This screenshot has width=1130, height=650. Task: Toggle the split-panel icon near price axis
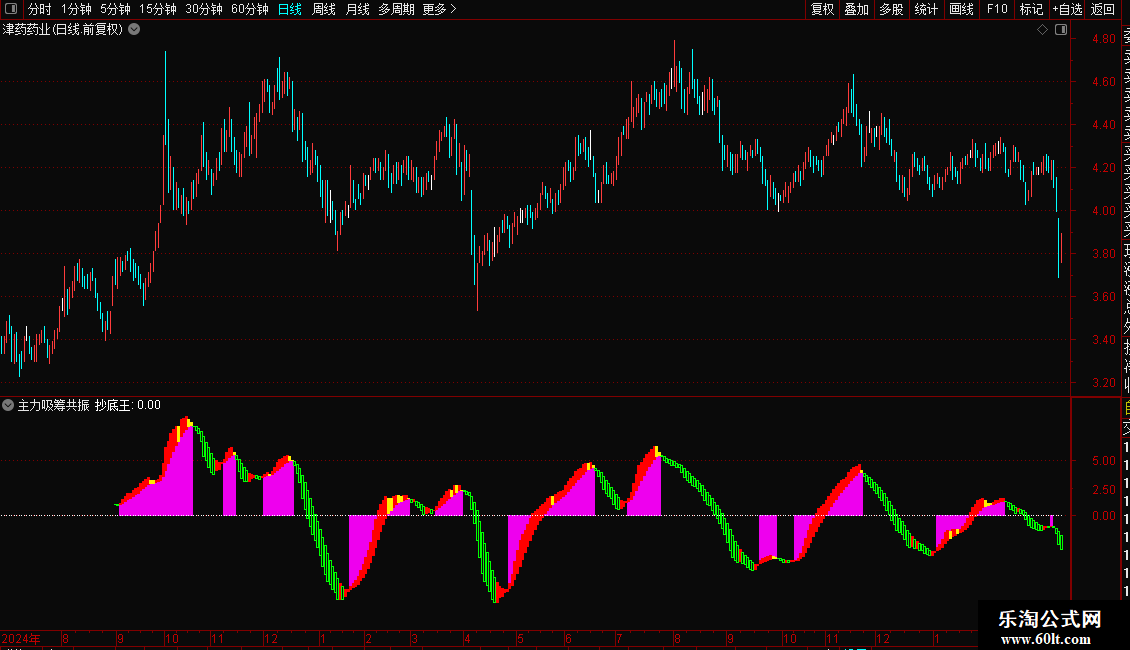[x=1061, y=30]
